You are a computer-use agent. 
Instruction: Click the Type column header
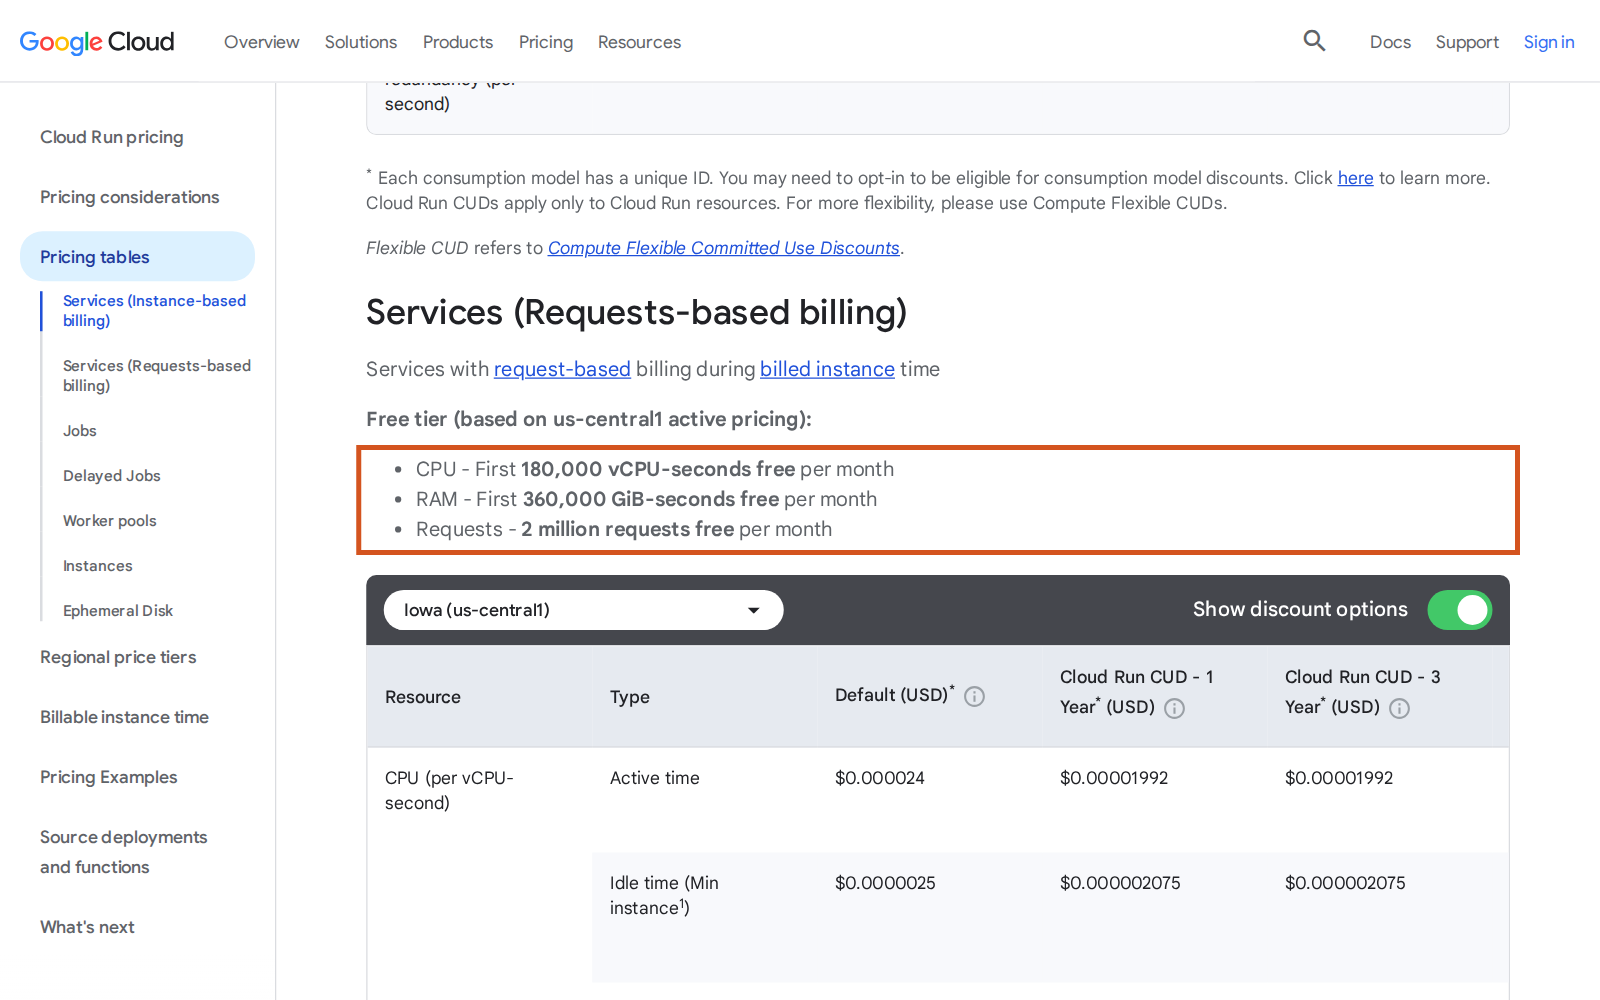pos(630,697)
